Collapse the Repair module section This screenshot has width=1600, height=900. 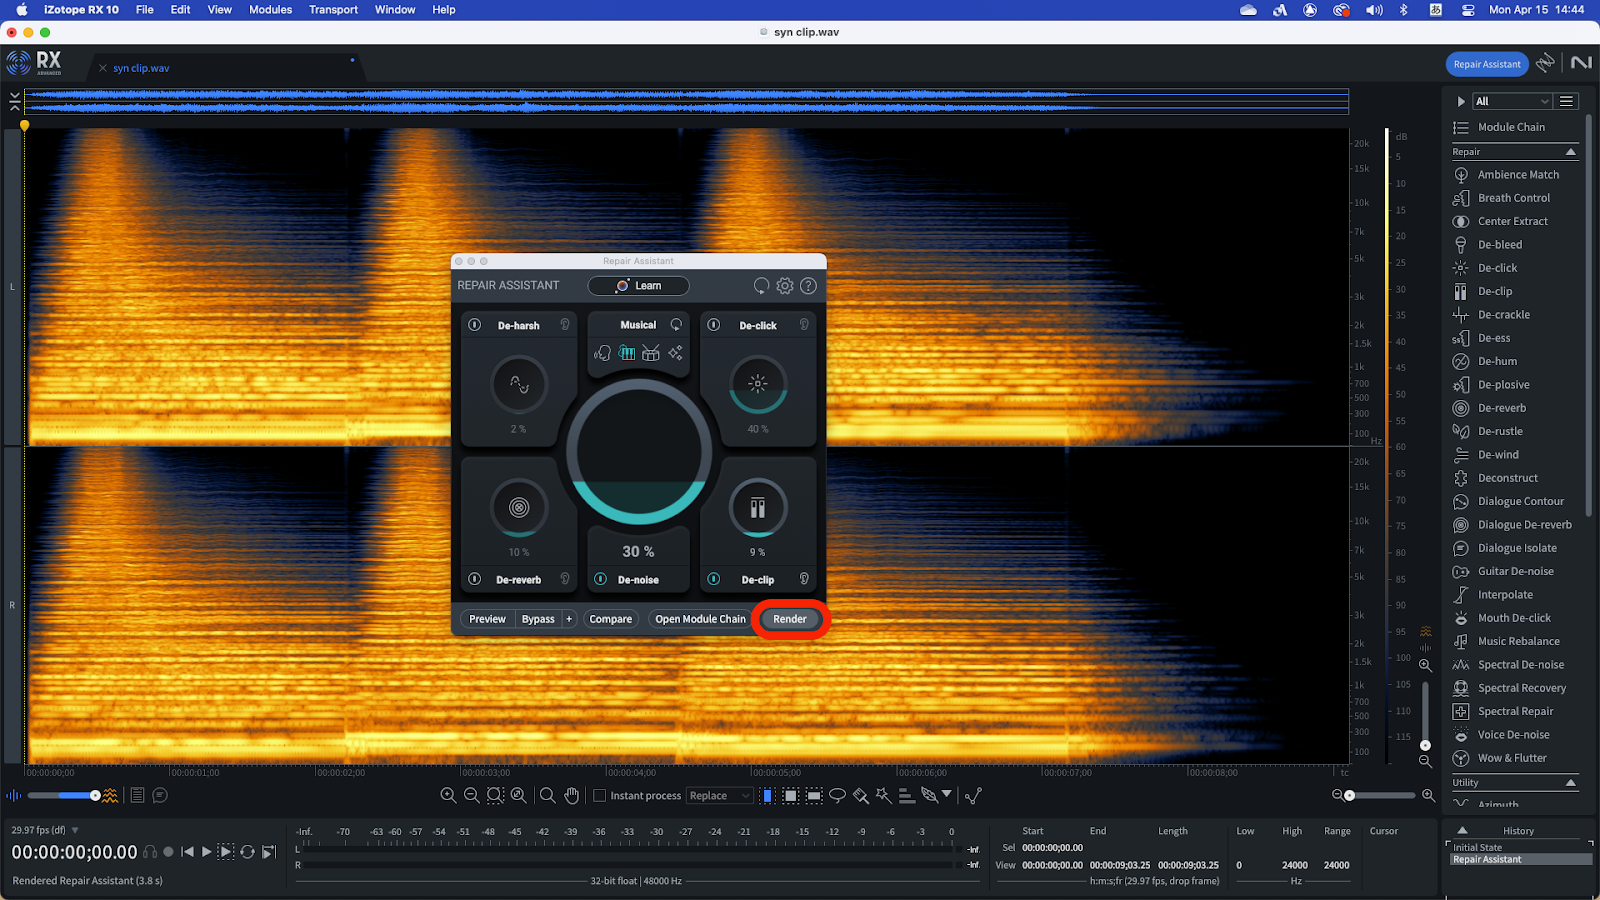pos(1570,152)
